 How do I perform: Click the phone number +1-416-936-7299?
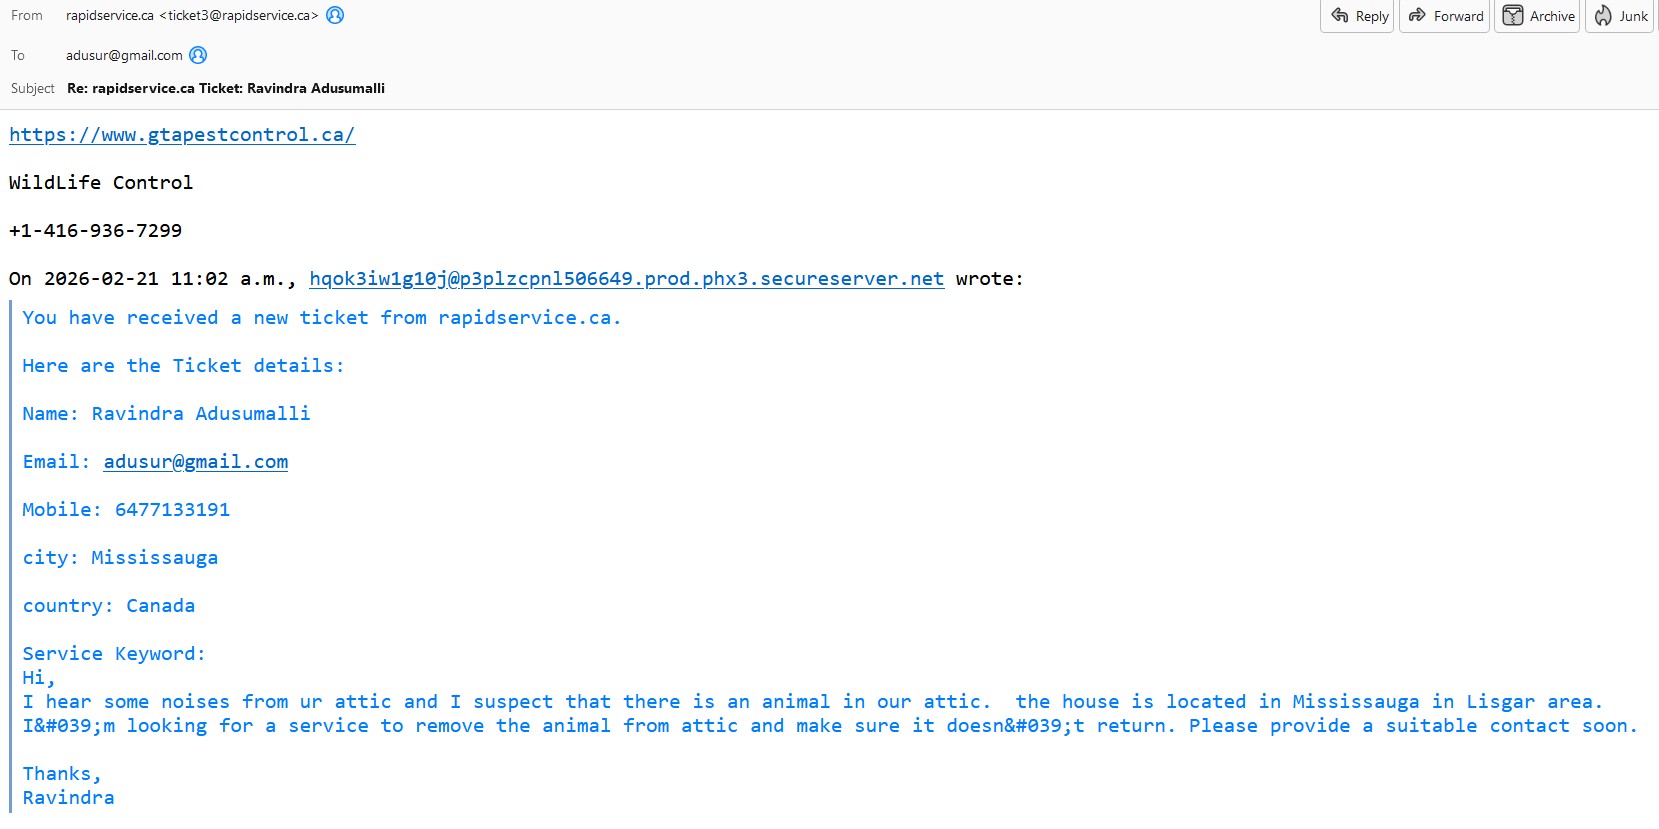pyautogui.click(x=96, y=231)
